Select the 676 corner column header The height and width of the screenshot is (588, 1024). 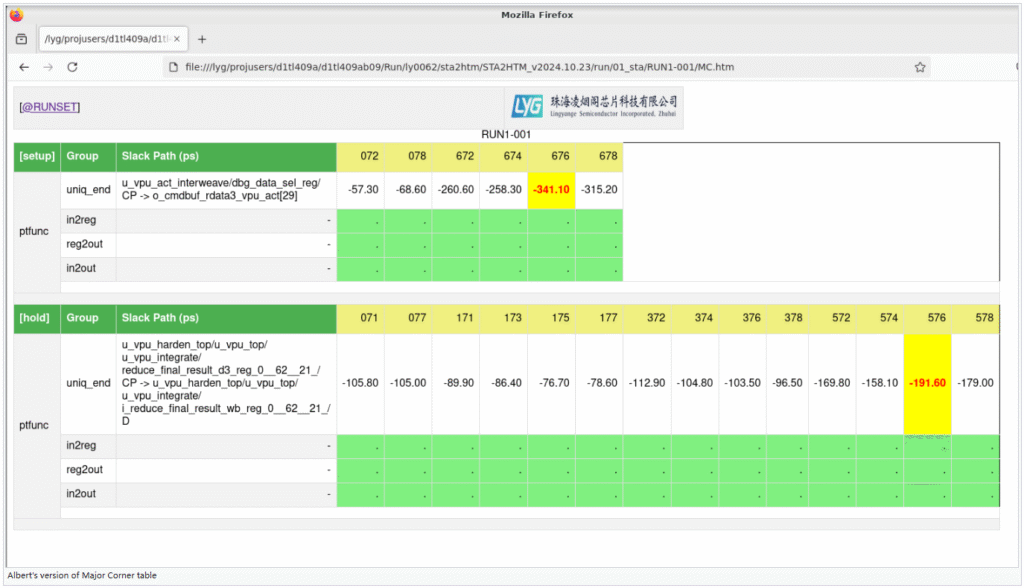click(551, 156)
